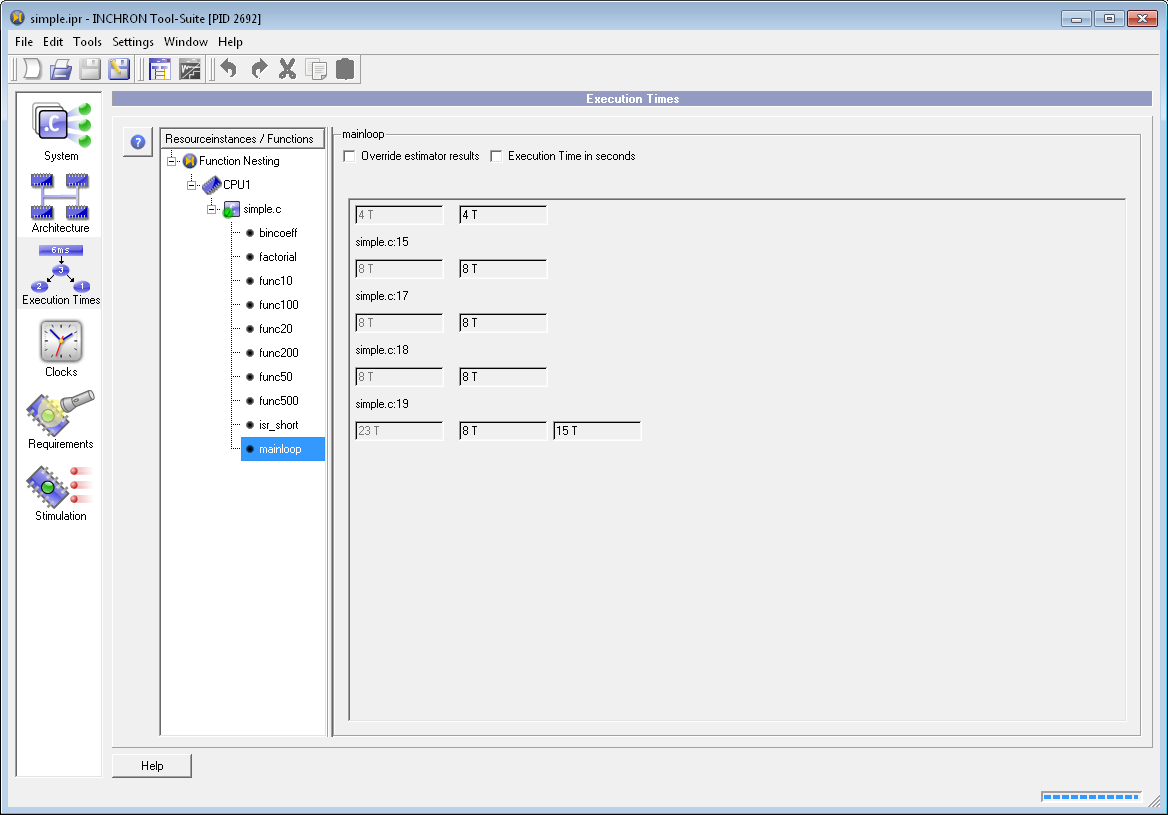
Task: Enable Override estimator results checkbox
Action: (x=349, y=156)
